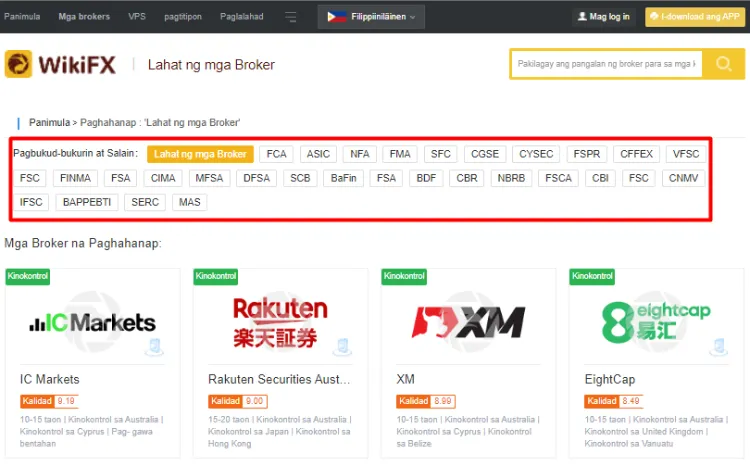Filter brokers by ASIC
This screenshot has height=466, width=750.
coord(318,154)
